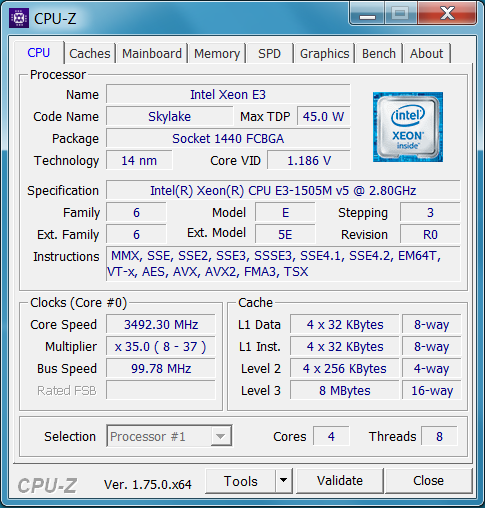
Task: Click the Technology value 14 nm
Action: (139, 160)
